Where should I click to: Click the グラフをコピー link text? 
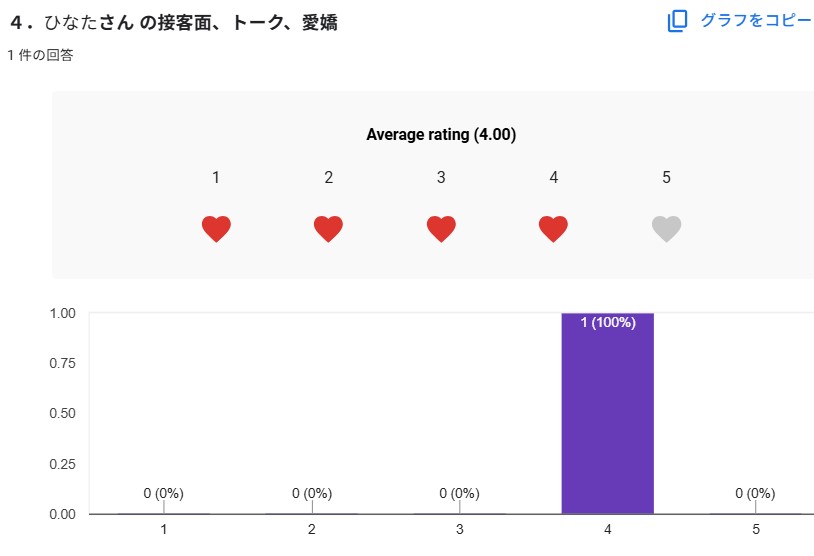pyautogui.click(x=756, y=20)
